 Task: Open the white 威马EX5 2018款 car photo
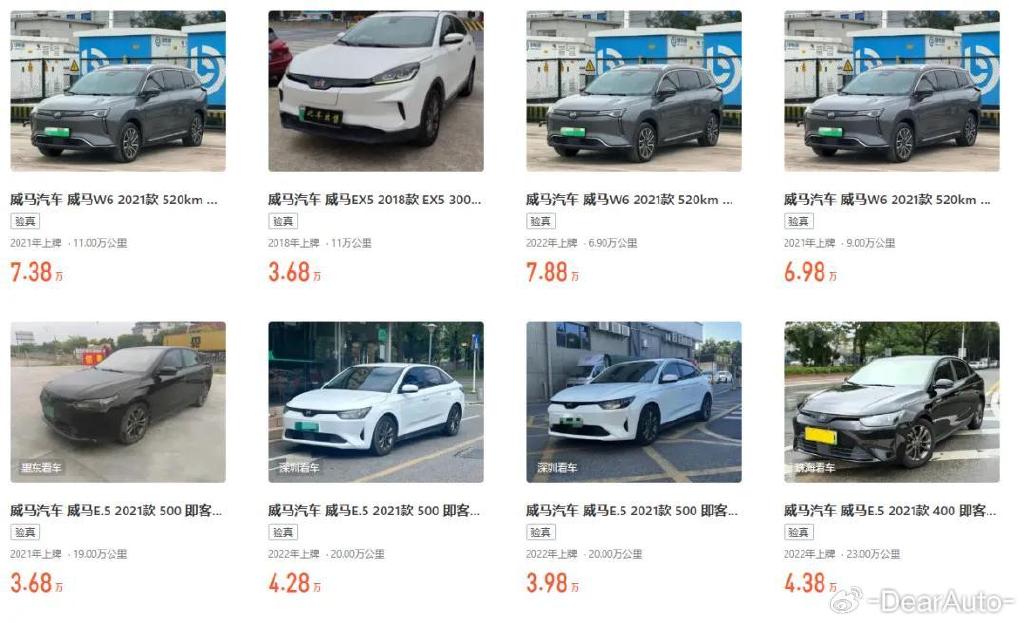click(x=376, y=91)
